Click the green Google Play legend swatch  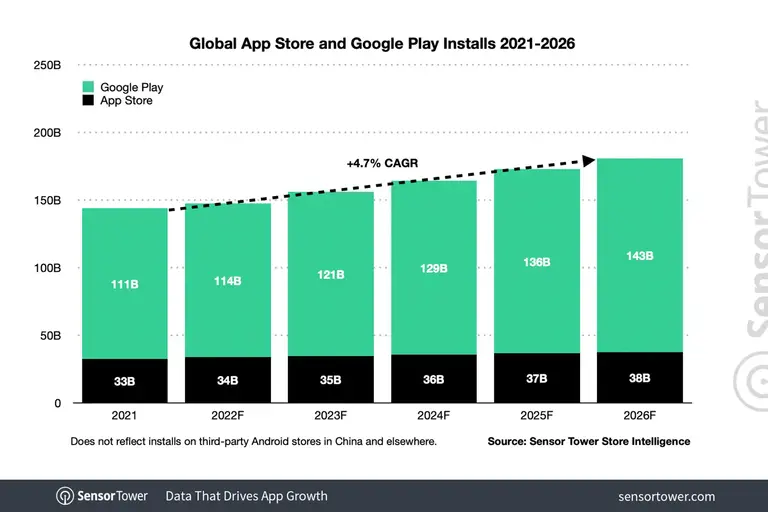pos(87,87)
